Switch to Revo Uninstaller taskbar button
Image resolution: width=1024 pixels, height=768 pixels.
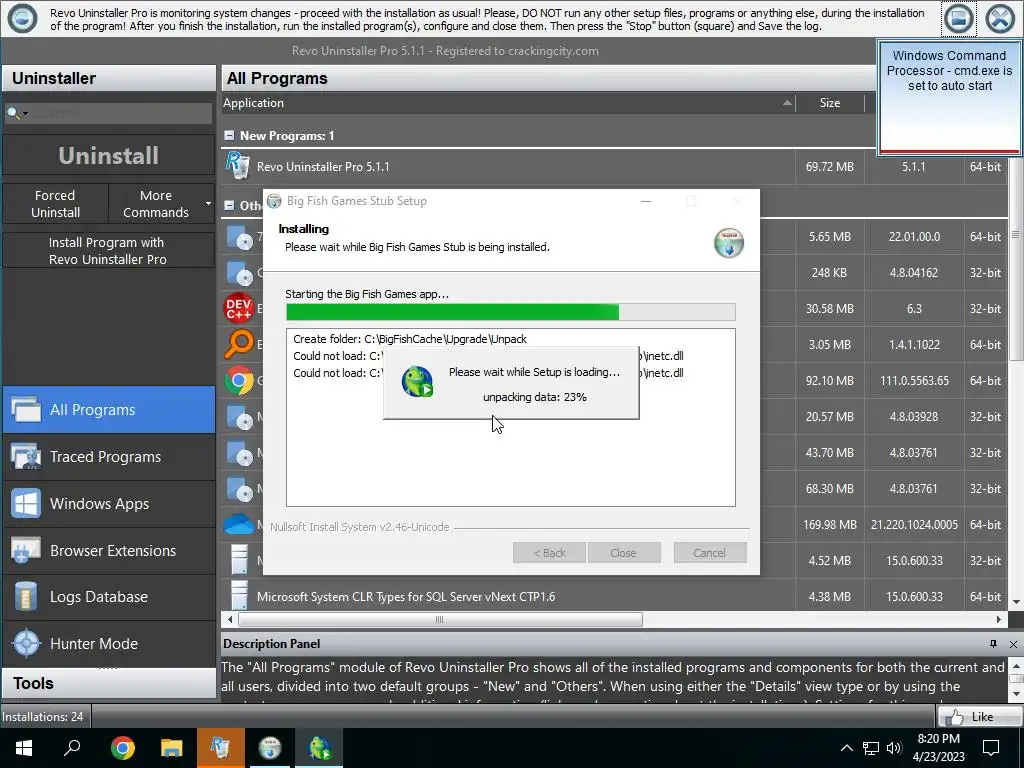pos(220,748)
